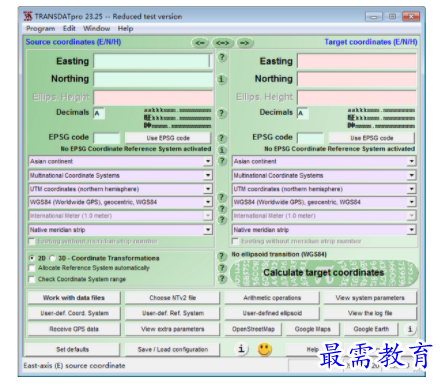
Task: Open User-def. Coord. System
Action: (x=74, y=313)
